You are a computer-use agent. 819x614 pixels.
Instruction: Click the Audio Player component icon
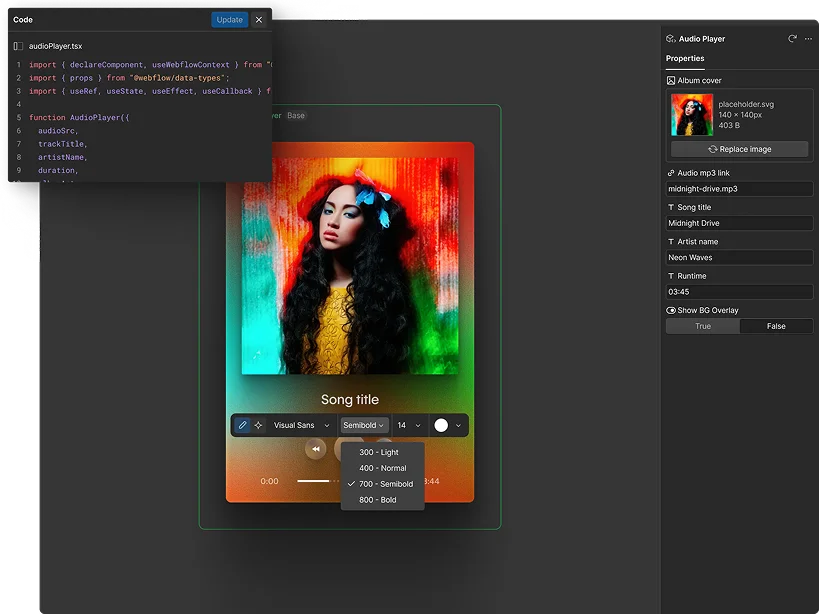[671, 39]
